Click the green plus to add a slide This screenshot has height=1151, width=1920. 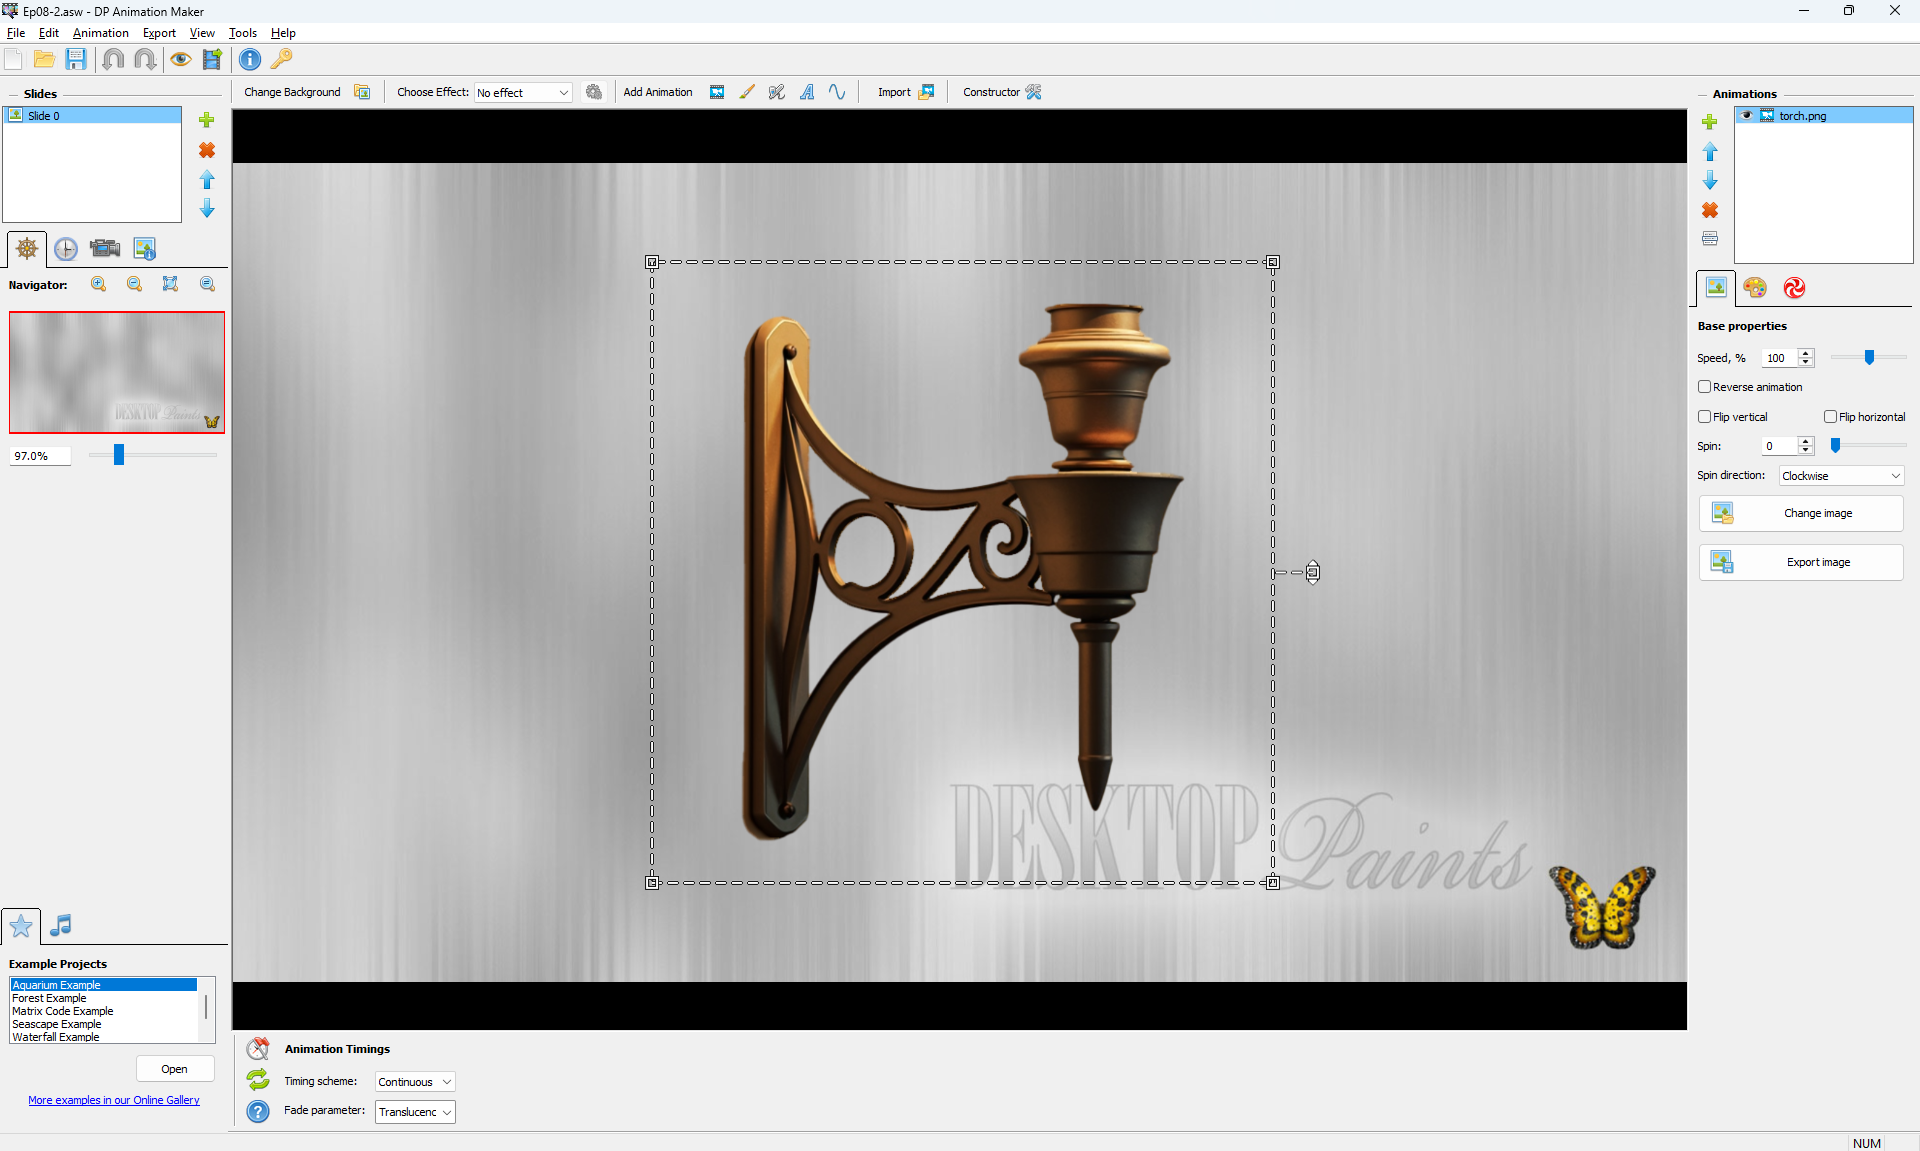207,120
